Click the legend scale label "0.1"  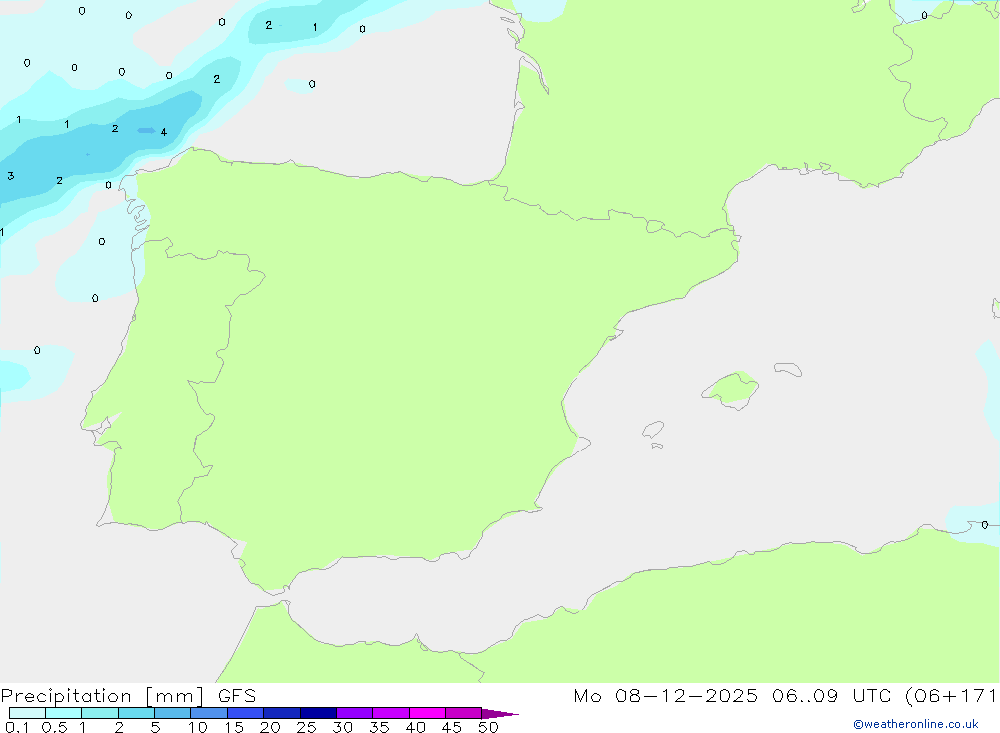click(x=17, y=727)
